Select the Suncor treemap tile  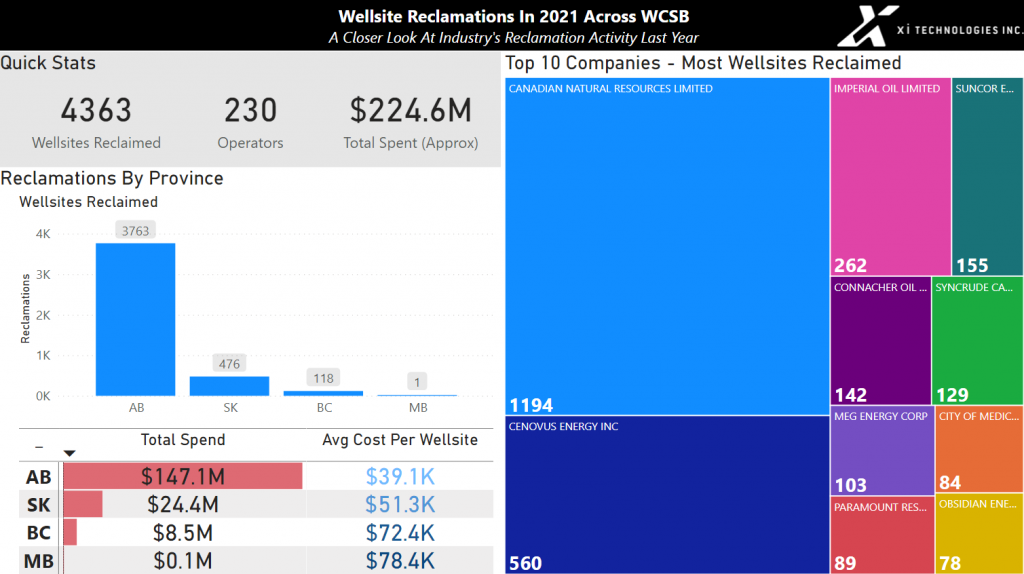[987, 177]
